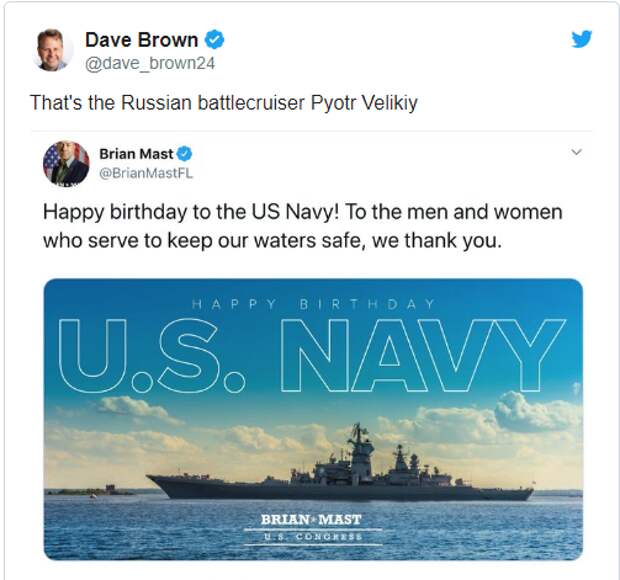Expand the quoted tweet's chevron menu
Screen dimensions: 620x580
575,153
